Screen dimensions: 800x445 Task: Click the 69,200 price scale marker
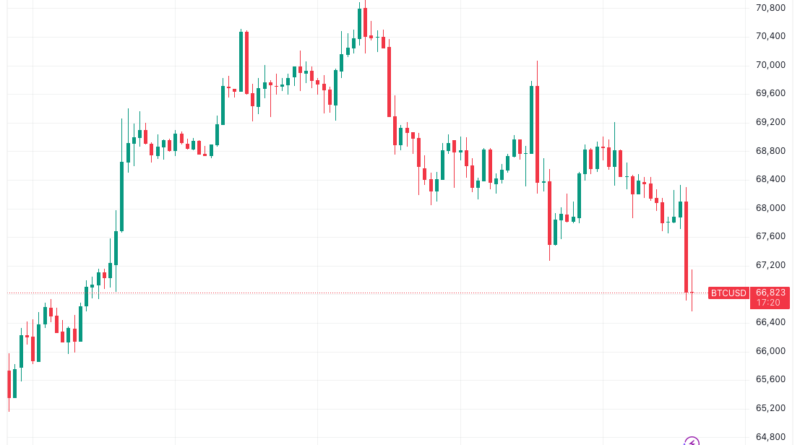pyautogui.click(x=771, y=122)
